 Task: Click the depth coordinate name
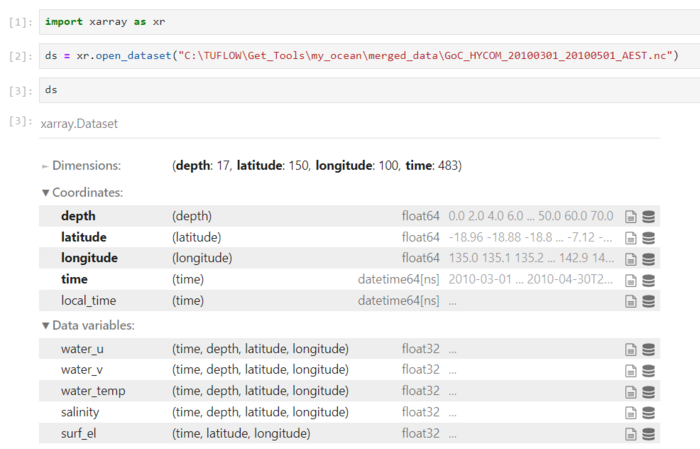click(78, 216)
